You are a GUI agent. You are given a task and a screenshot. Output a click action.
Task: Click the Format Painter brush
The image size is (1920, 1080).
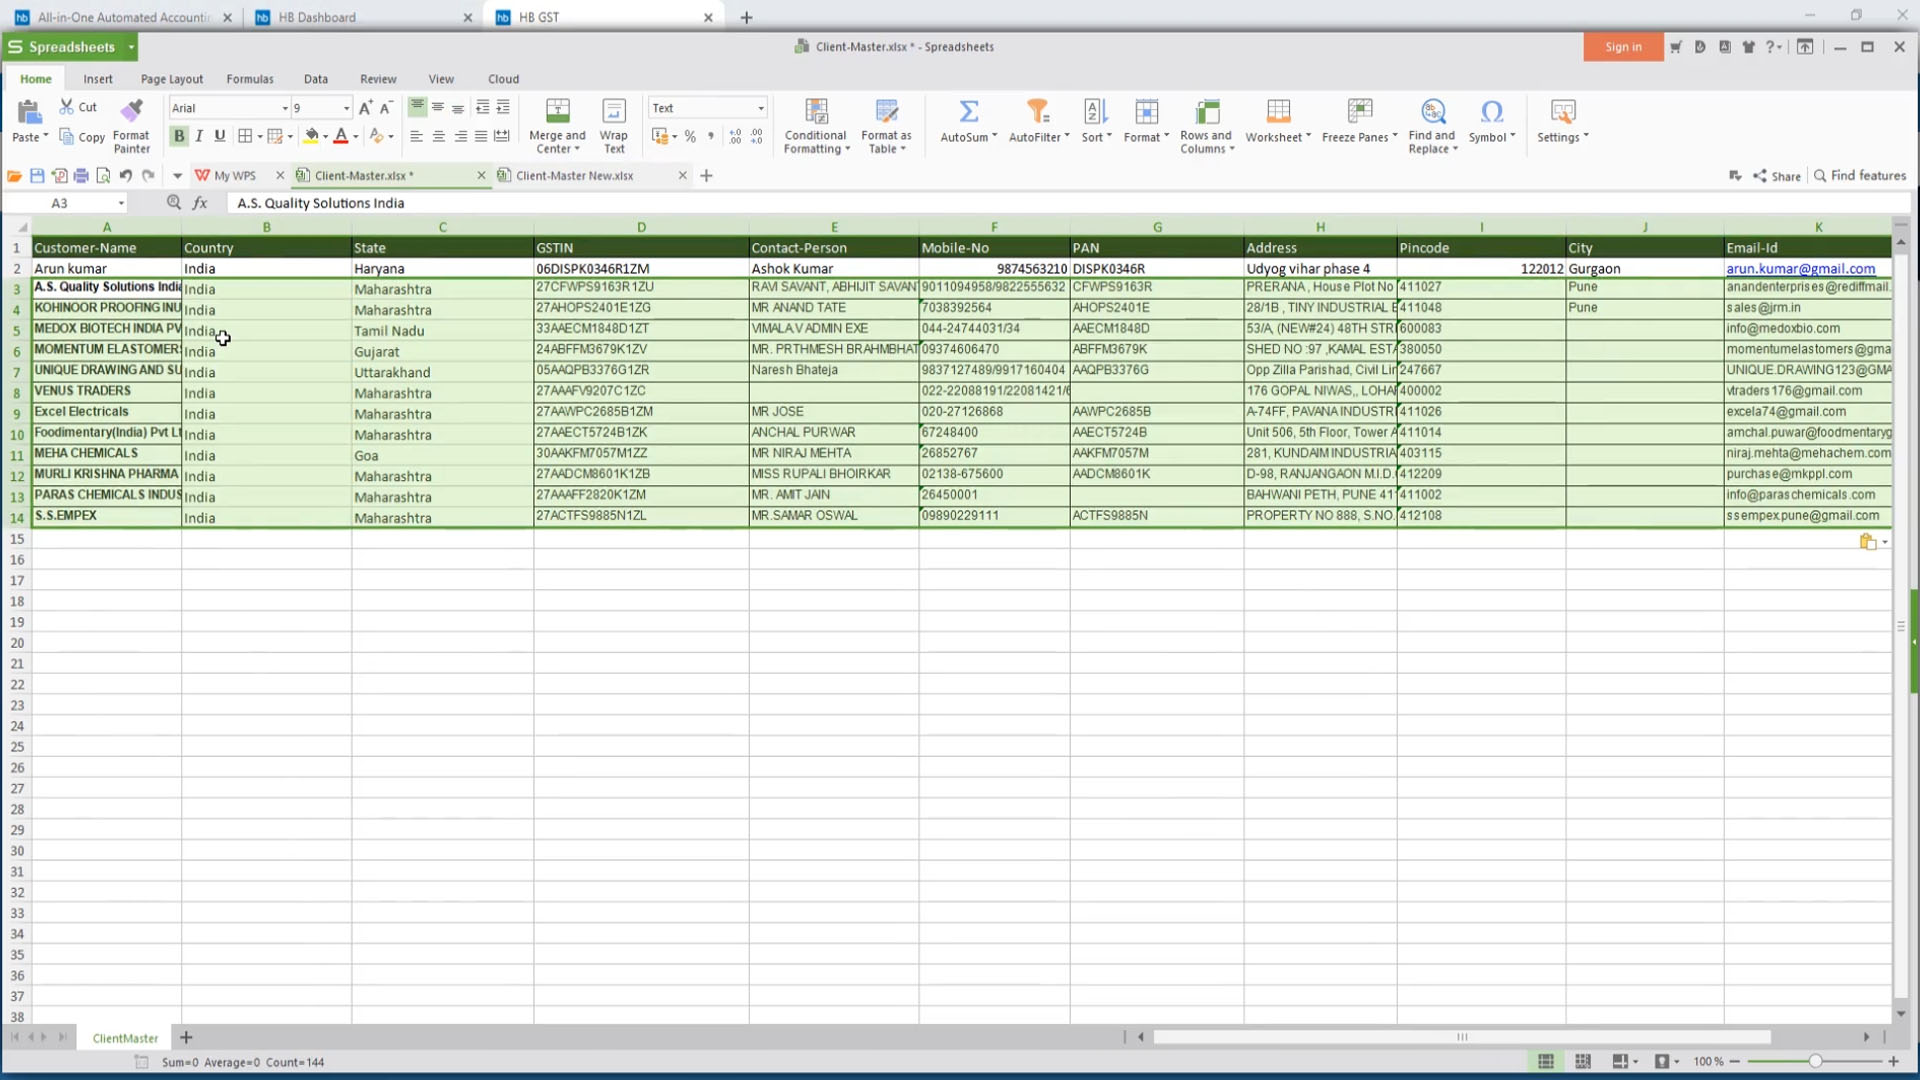click(x=131, y=111)
